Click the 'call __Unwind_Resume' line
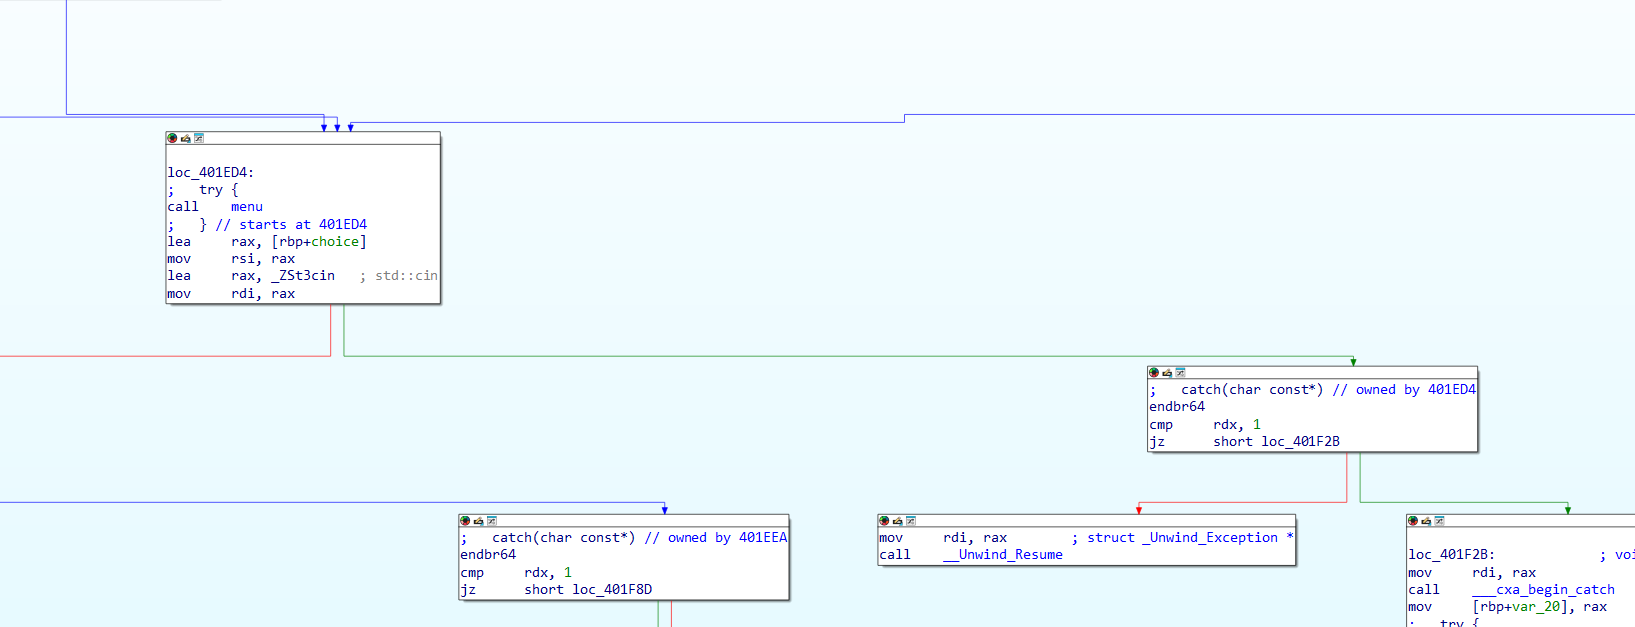 click(971, 555)
